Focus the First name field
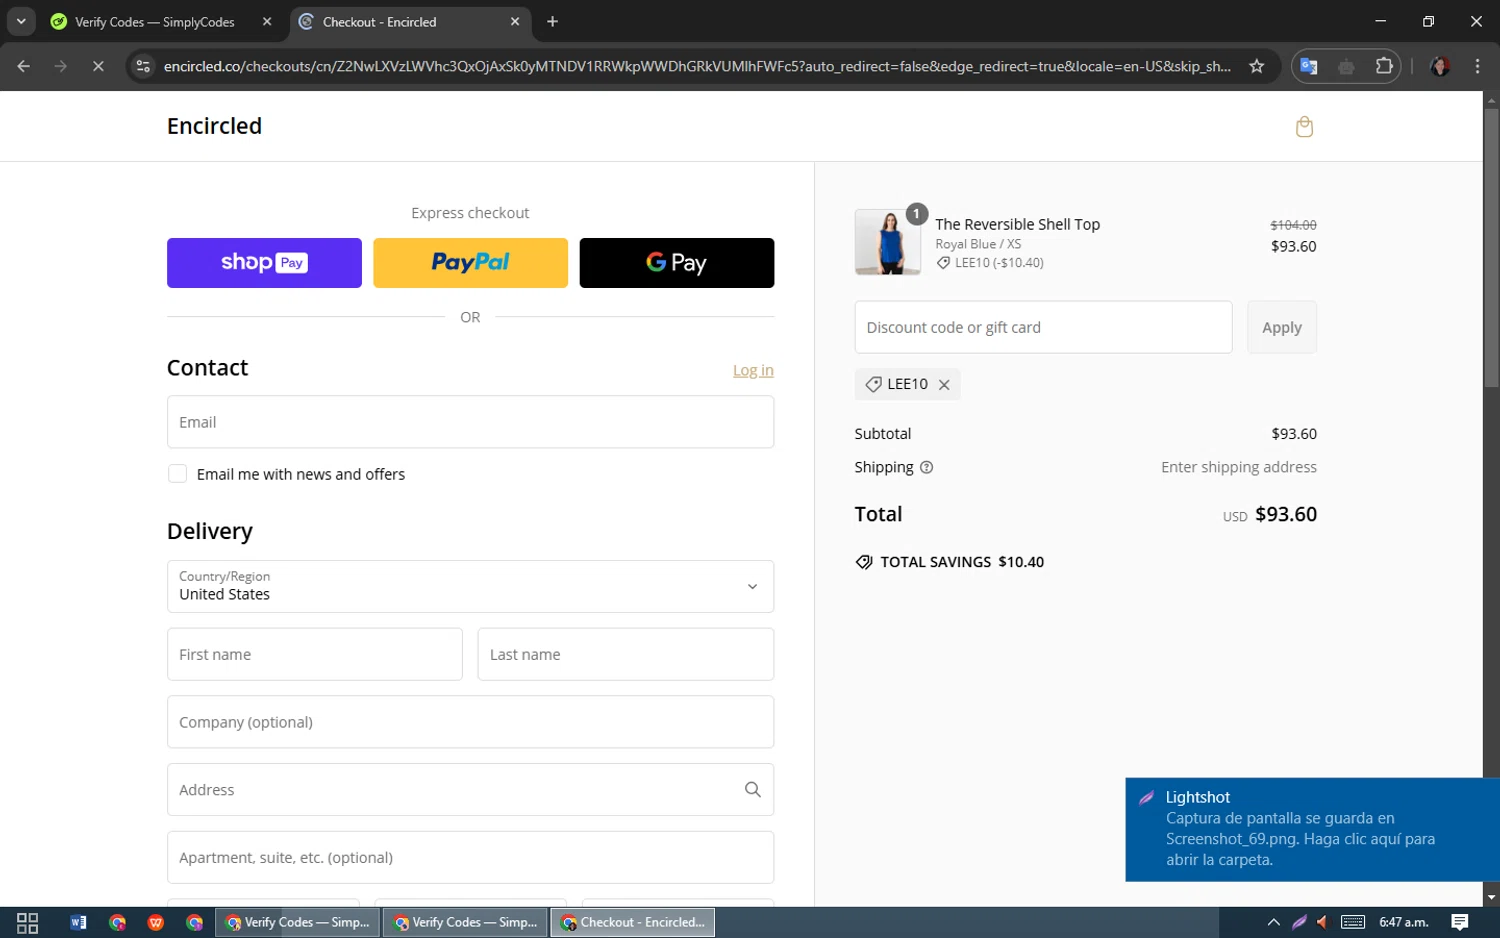This screenshot has width=1500, height=938. click(315, 654)
